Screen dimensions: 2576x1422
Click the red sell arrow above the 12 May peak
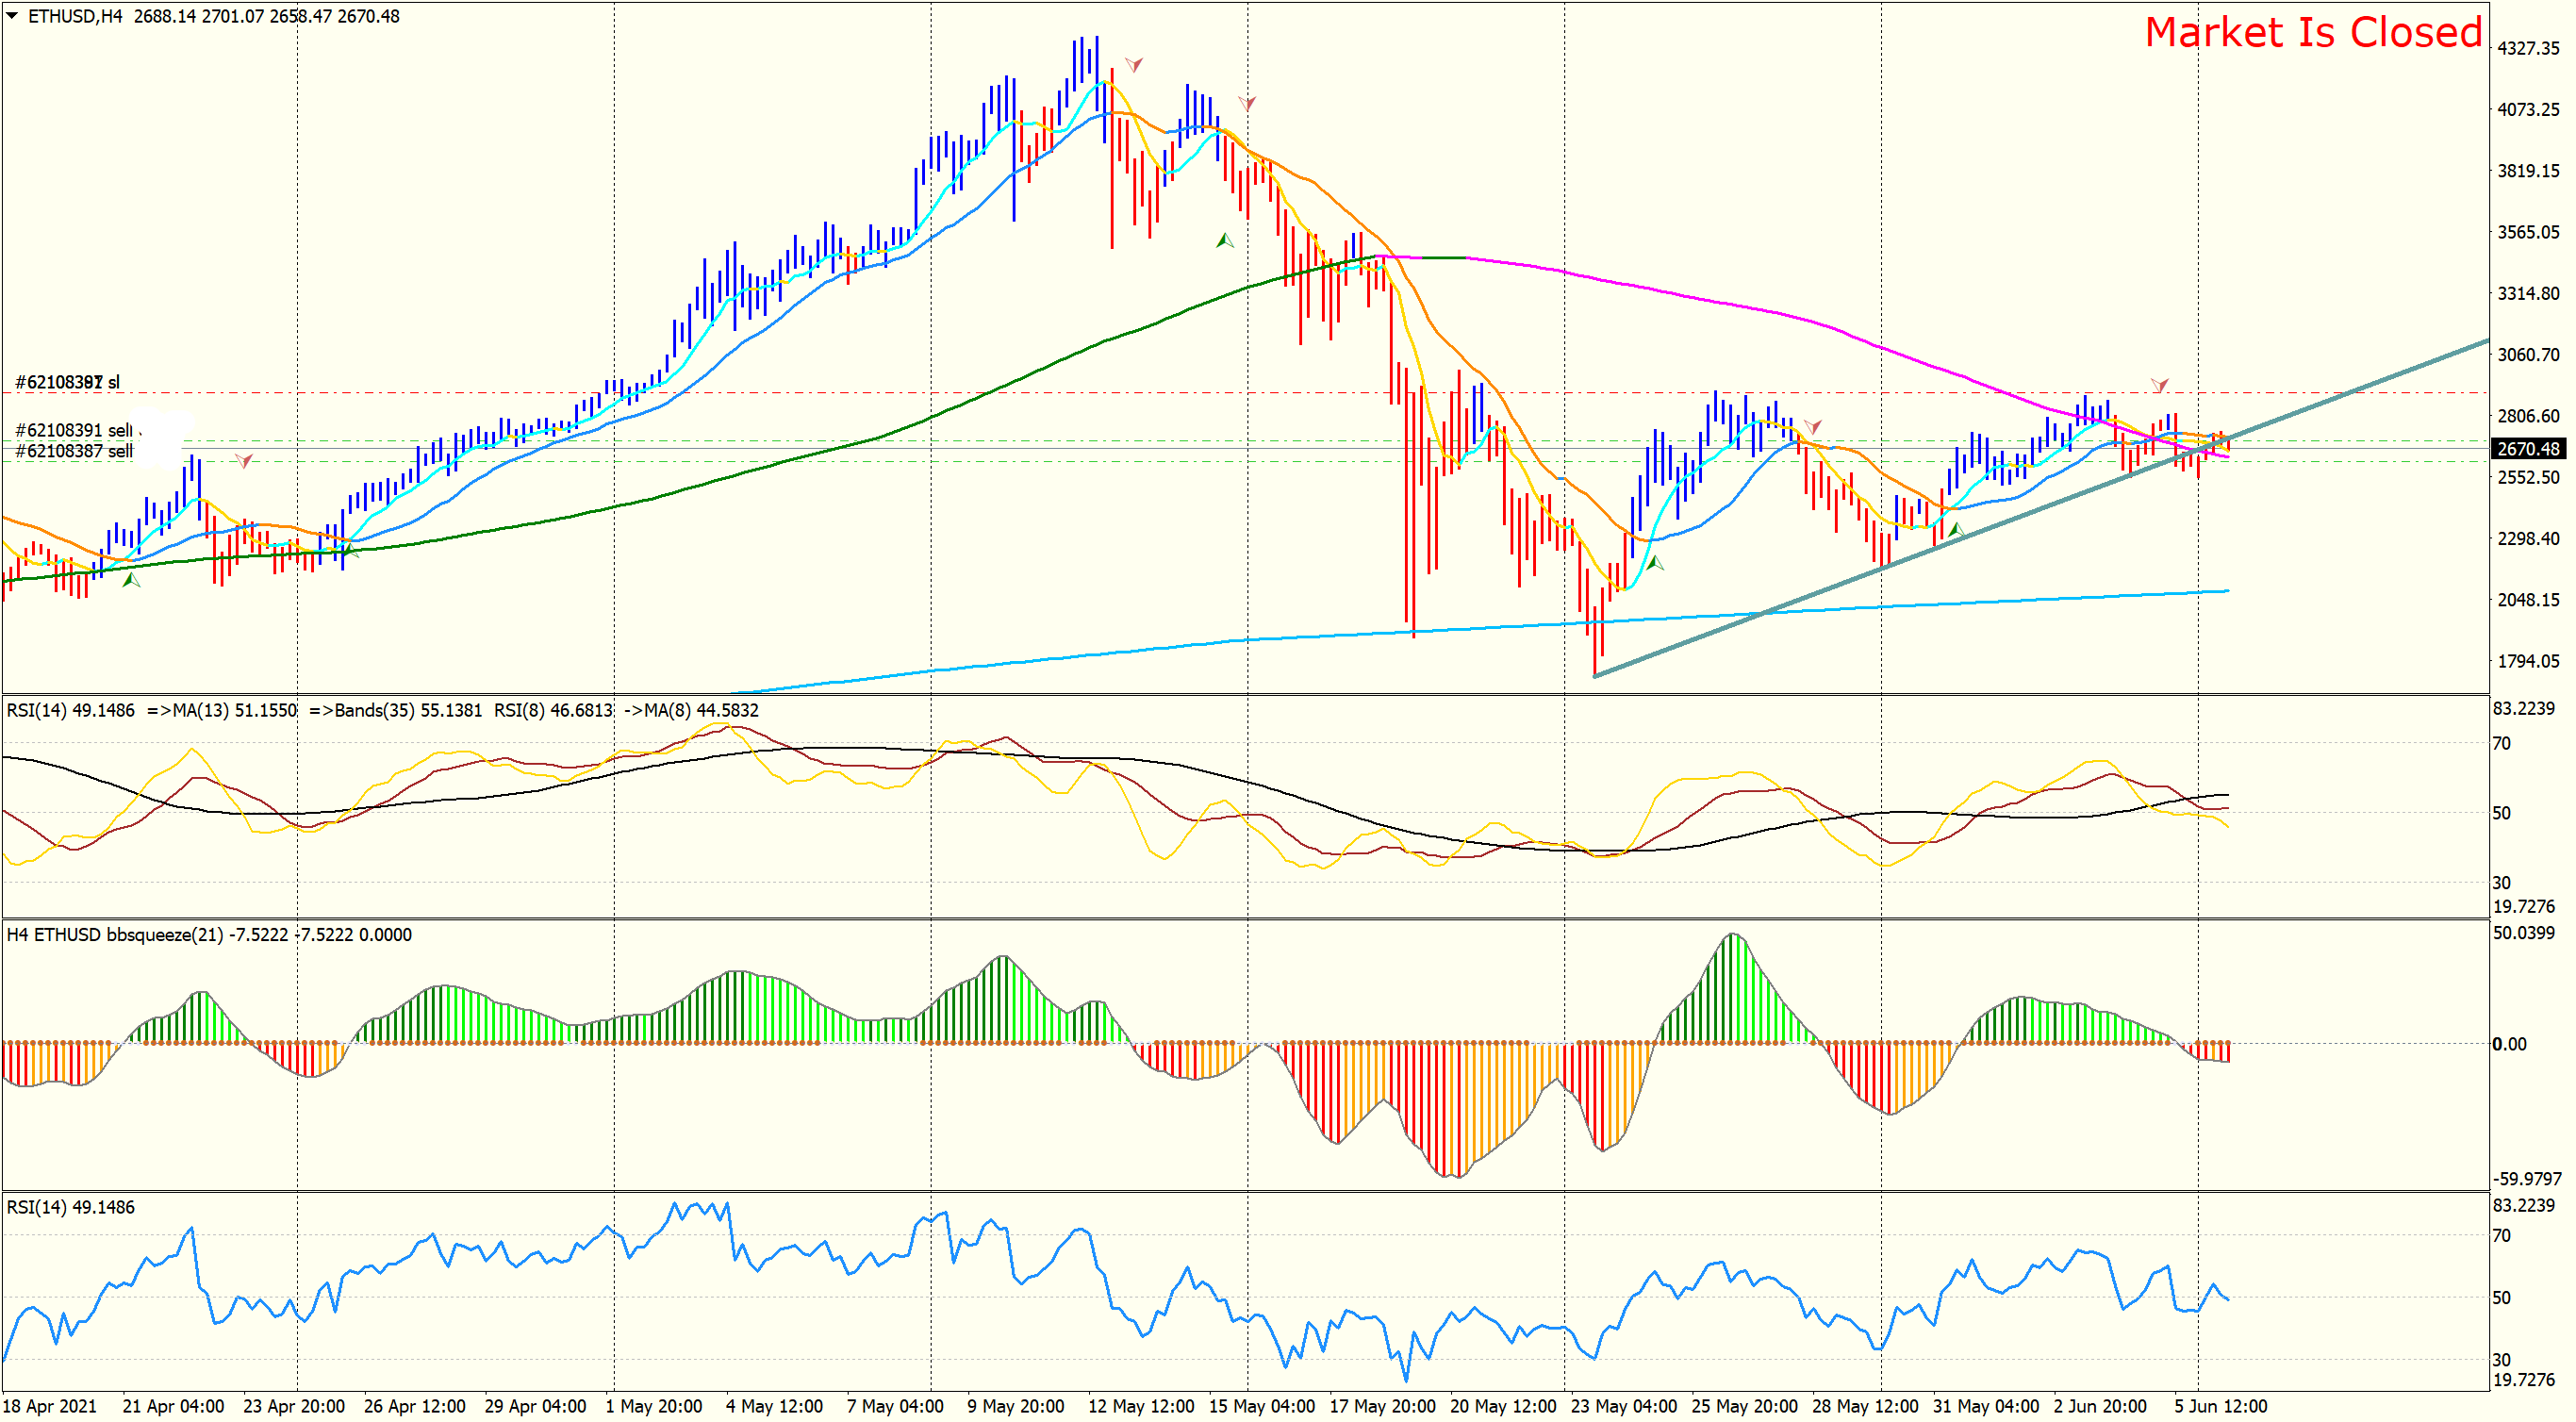pos(1134,65)
